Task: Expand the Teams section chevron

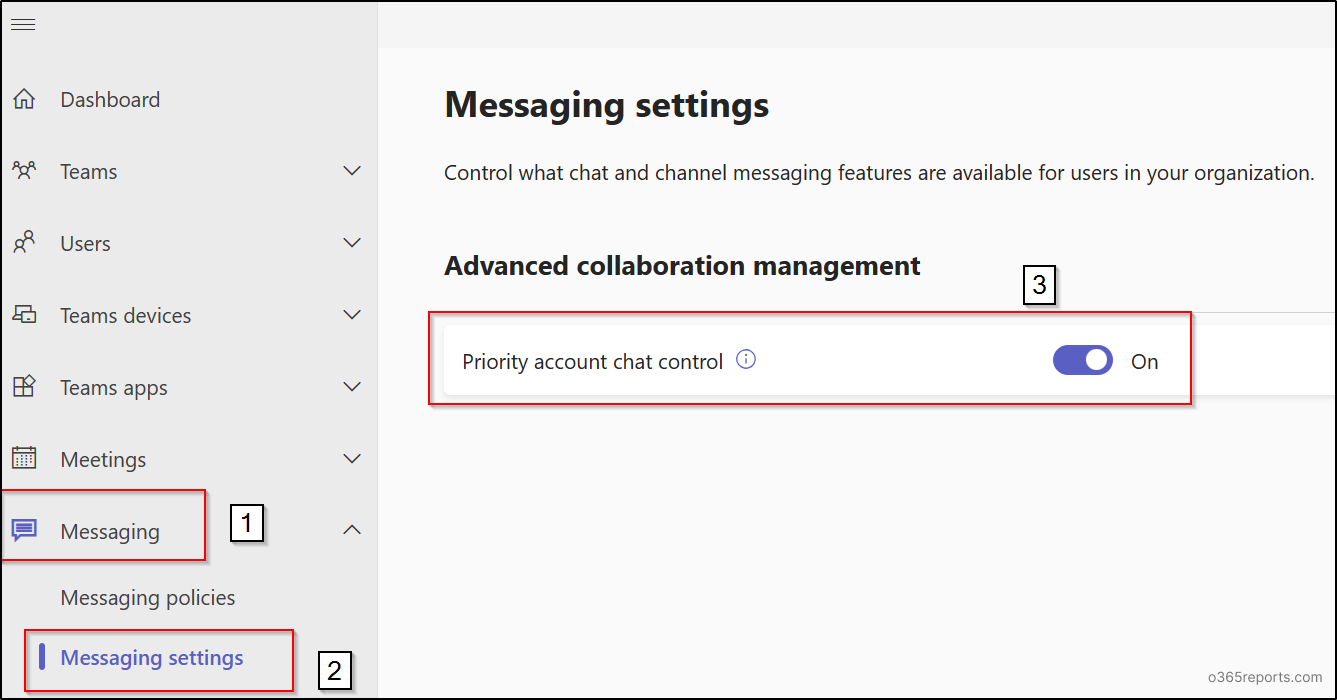Action: click(x=352, y=171)
